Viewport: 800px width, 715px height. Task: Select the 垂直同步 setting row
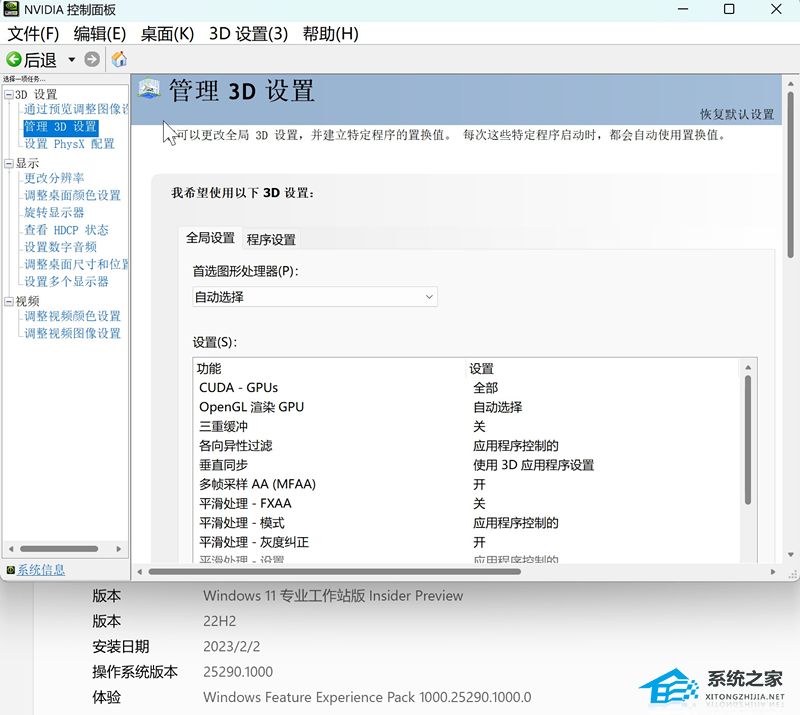(x=223, y=465)
